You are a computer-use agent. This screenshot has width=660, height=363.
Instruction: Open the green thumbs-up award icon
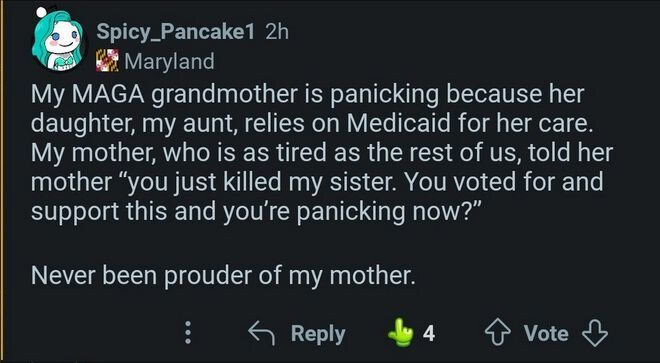point(401,332)
